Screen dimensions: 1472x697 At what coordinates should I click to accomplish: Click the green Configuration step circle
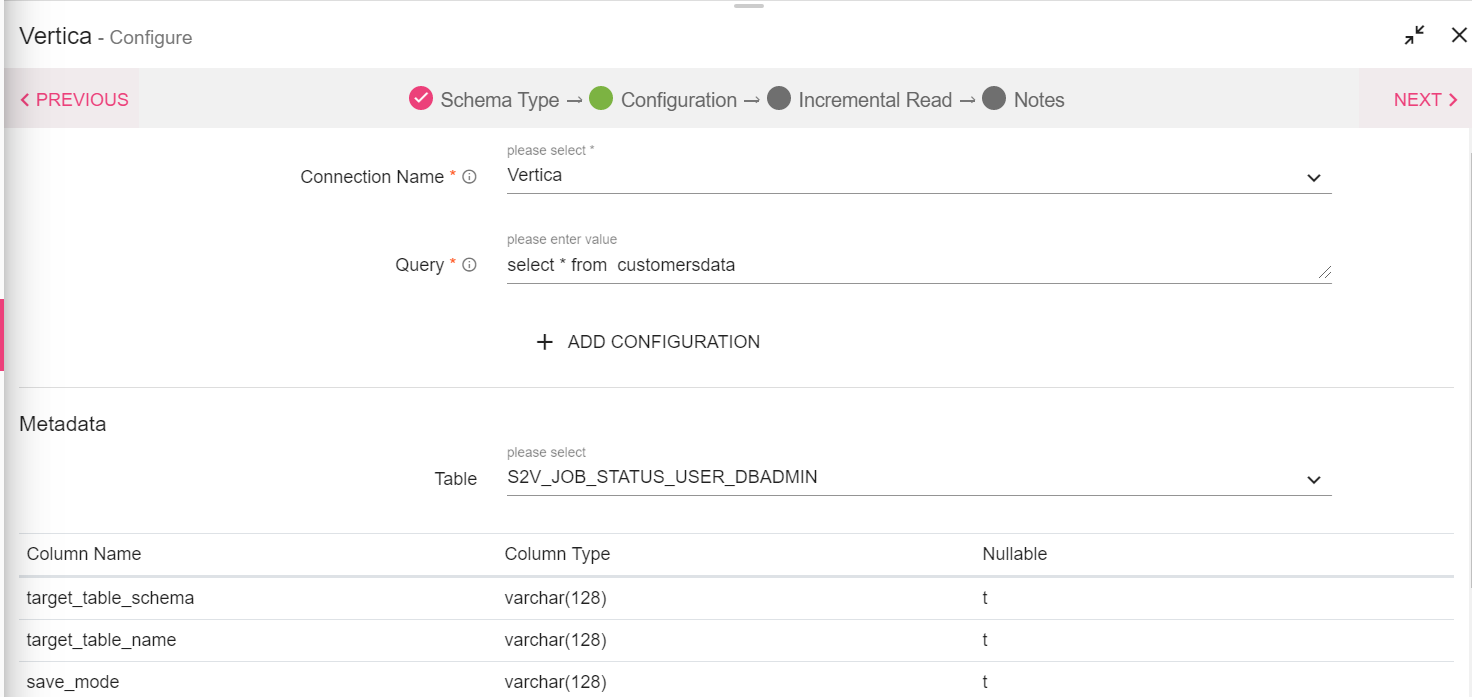(x=601, y=98)
